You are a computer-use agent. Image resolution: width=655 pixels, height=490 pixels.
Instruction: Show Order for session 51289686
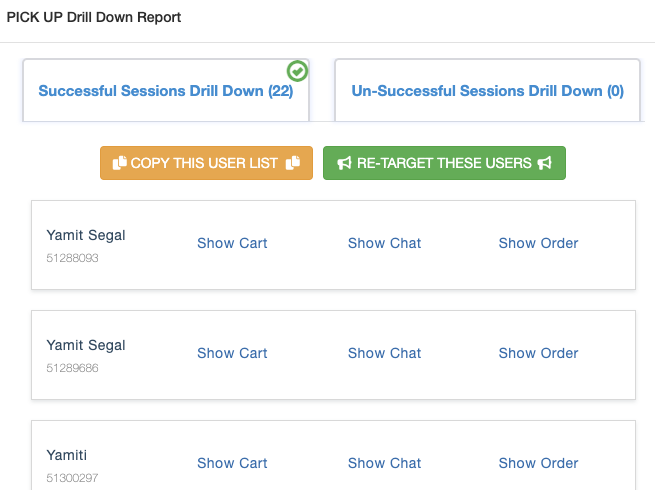(538, 353)
